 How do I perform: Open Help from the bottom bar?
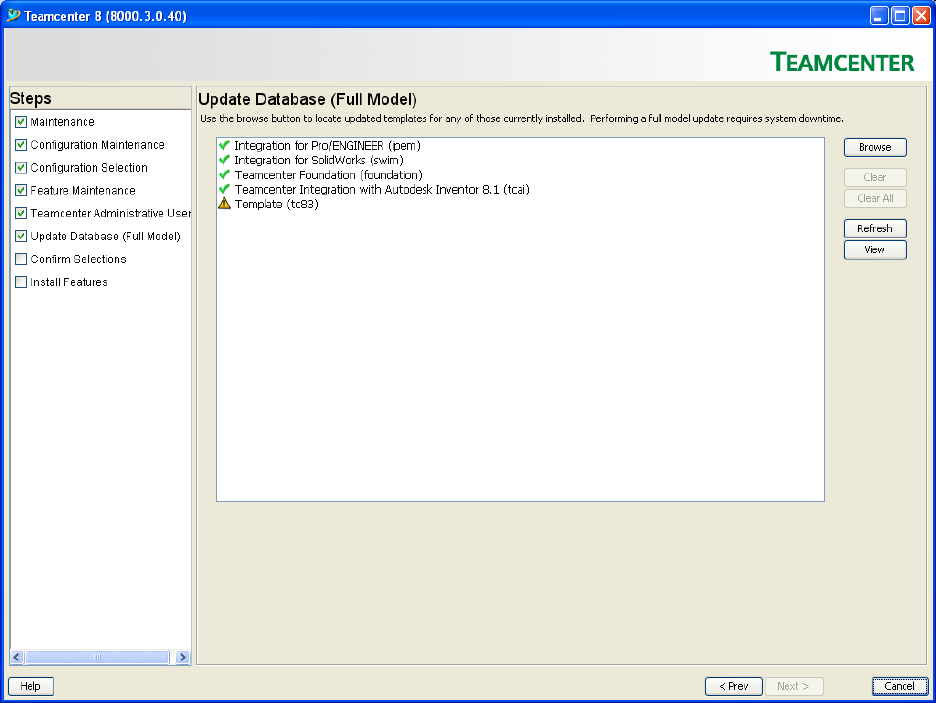[30, 686]
